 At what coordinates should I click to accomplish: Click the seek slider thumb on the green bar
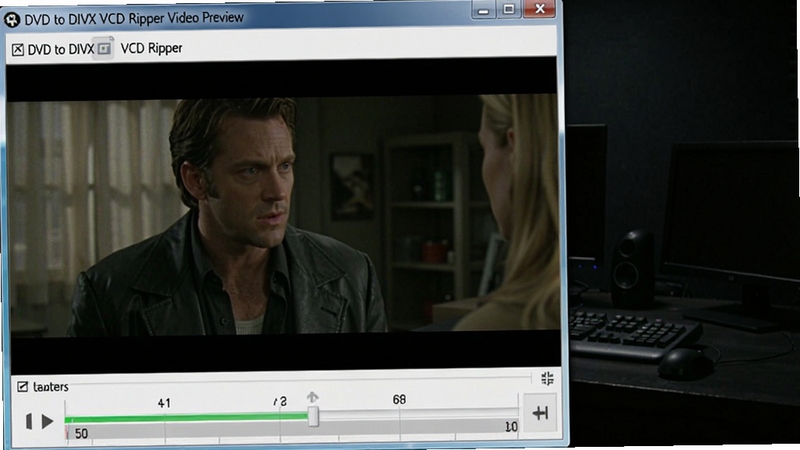pyautogui.click(x=313, y=416)
